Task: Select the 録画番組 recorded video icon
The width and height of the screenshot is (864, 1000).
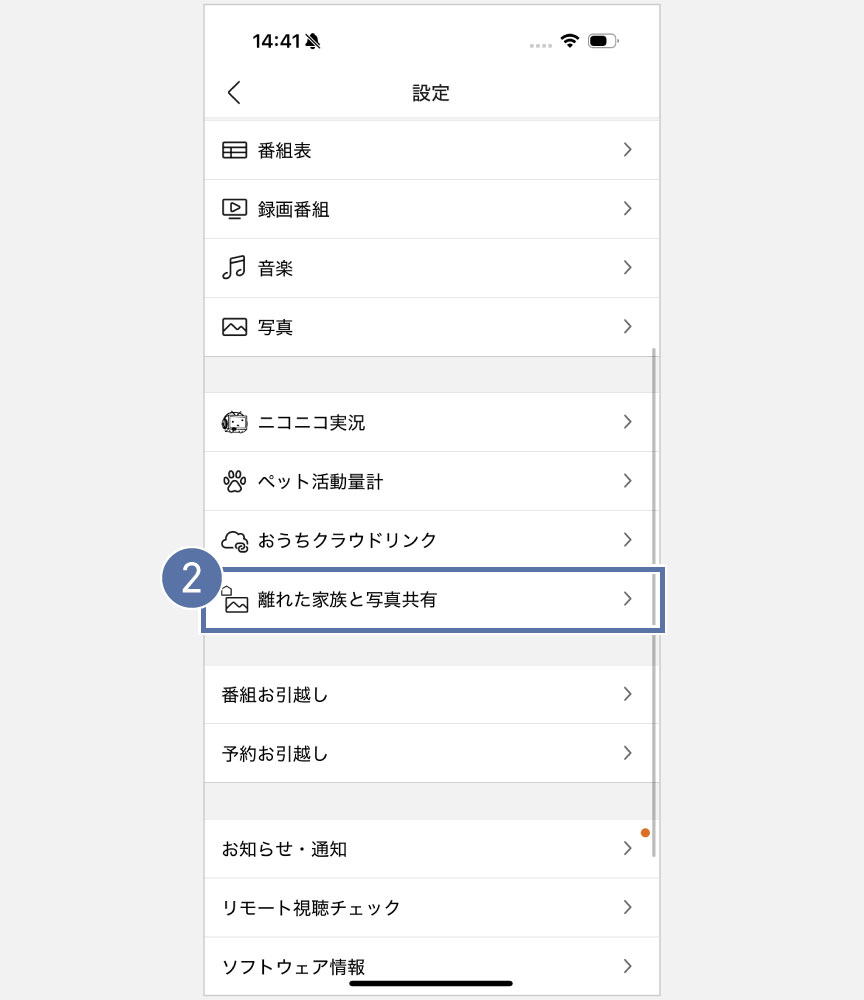Action: 233,208
